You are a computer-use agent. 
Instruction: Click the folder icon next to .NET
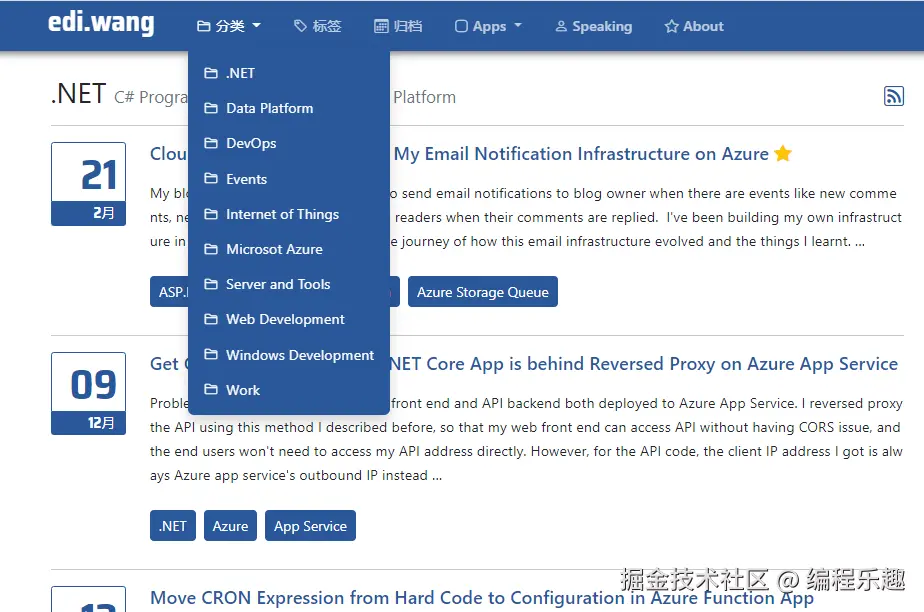tap(211, 73)
